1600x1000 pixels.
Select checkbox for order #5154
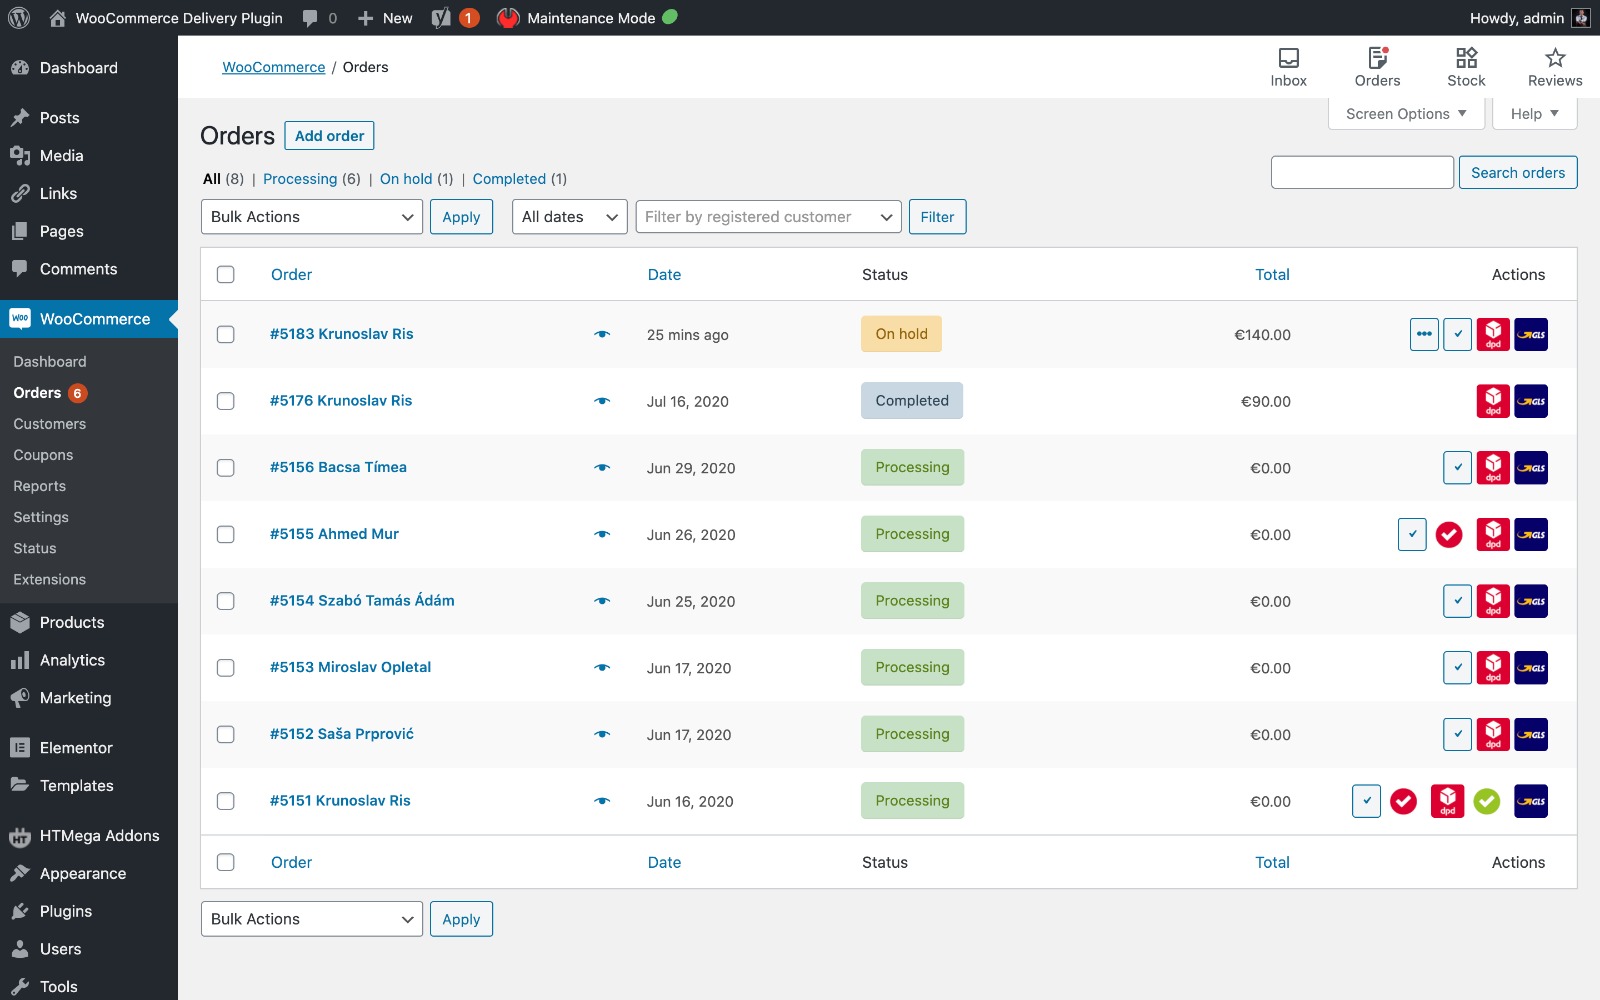click(226, 601)
